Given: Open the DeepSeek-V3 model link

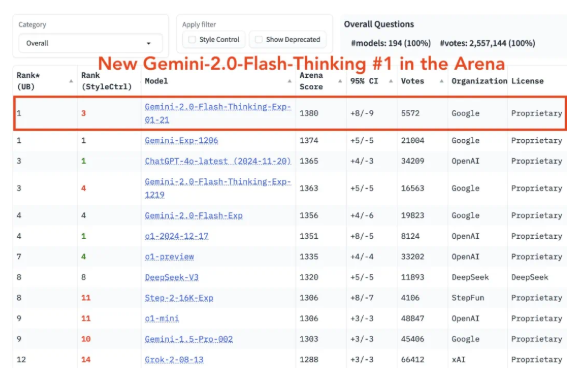Looking at the screenshot, I should coord(172,277).
